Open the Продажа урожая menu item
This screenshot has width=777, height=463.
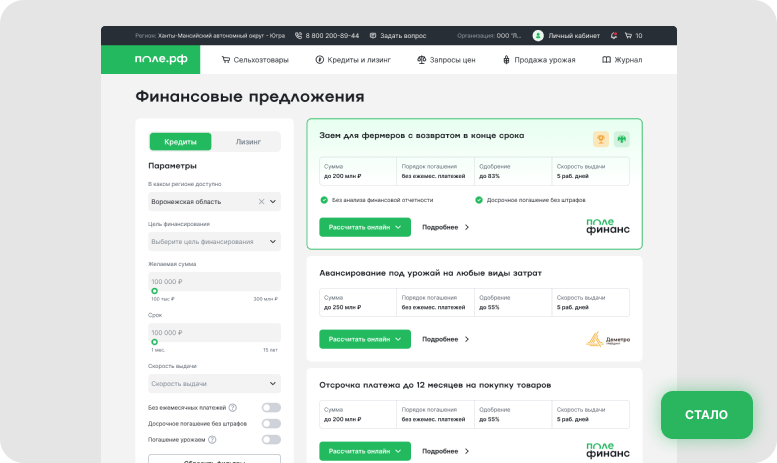pyautogui.click(x=539, y=59)
